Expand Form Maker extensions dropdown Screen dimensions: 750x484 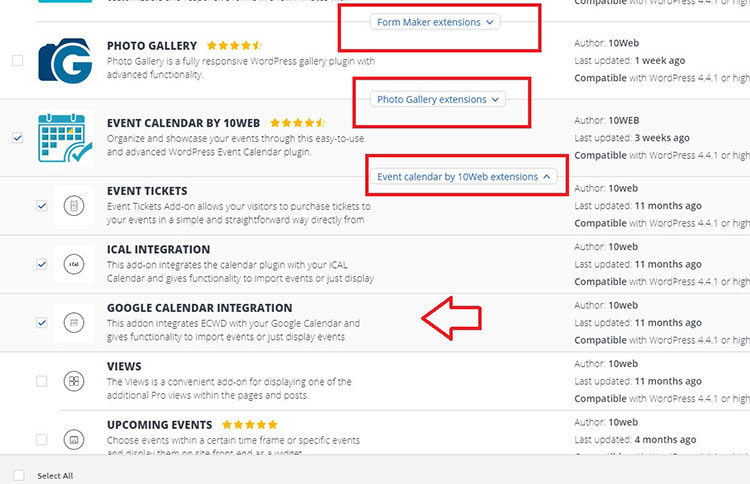435,22
